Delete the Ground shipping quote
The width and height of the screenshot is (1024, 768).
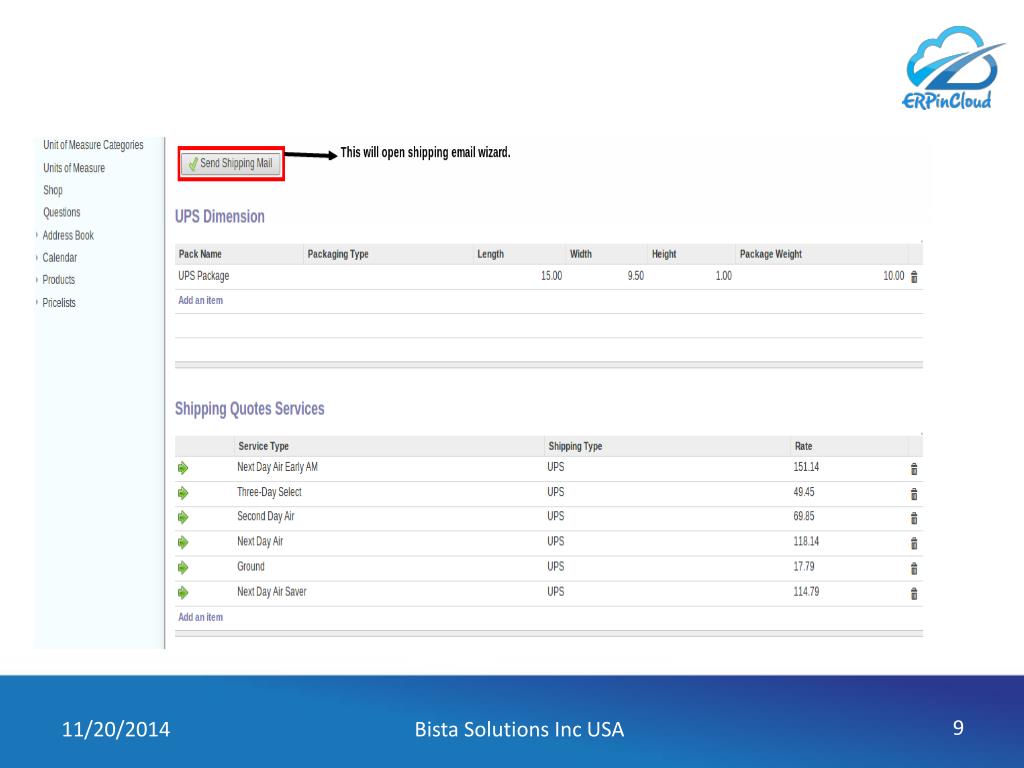click(x=914, y=569)
